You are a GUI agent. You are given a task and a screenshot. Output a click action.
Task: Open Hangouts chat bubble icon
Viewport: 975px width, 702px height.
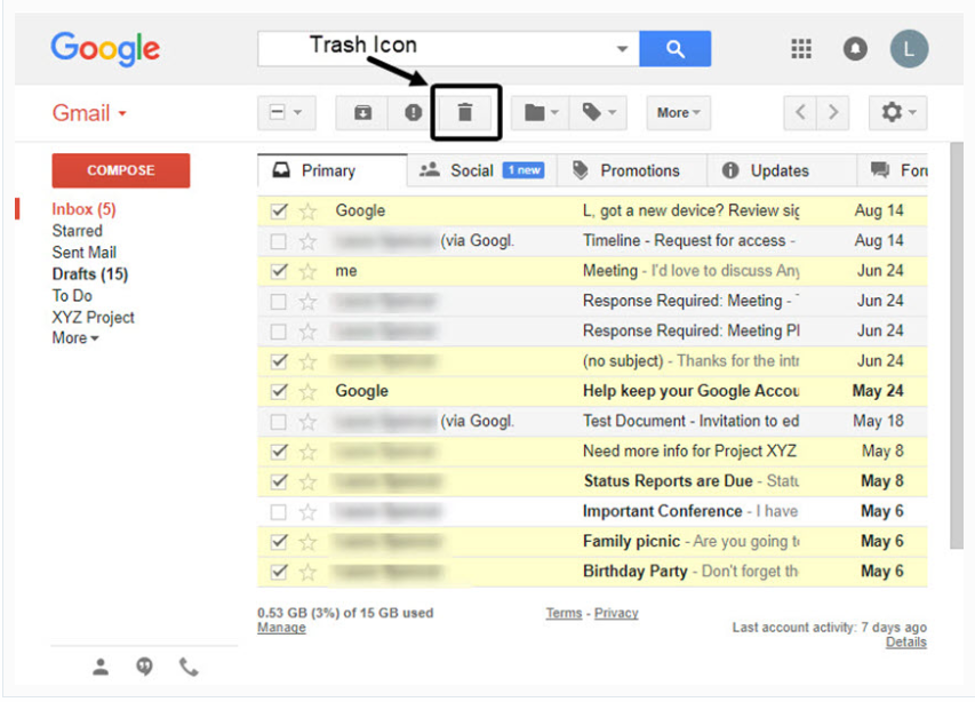[144, 667]
